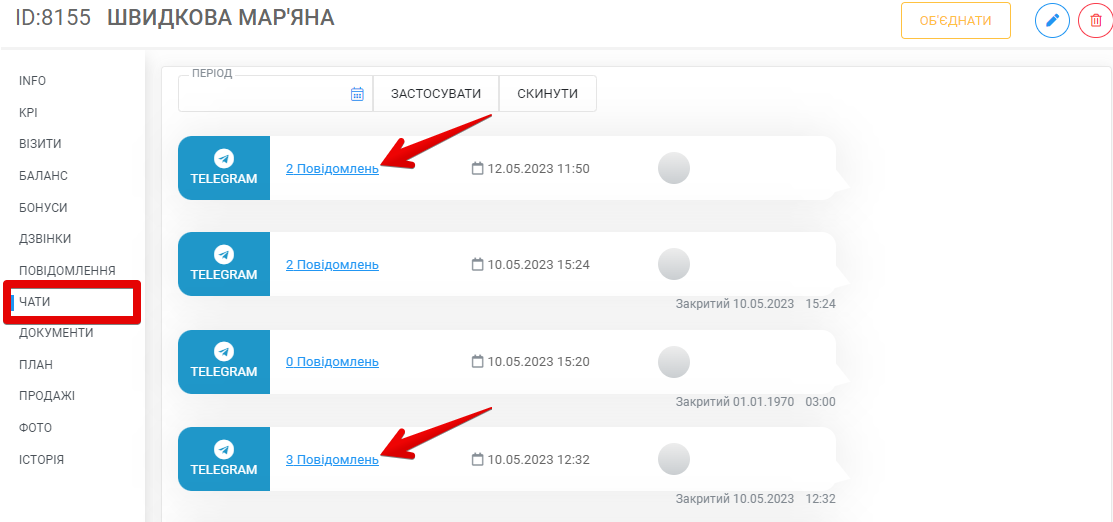Select БАЛАНС in sidebar
The height and width of the screenshot is (522, 1113).
[x=43, y=175]
